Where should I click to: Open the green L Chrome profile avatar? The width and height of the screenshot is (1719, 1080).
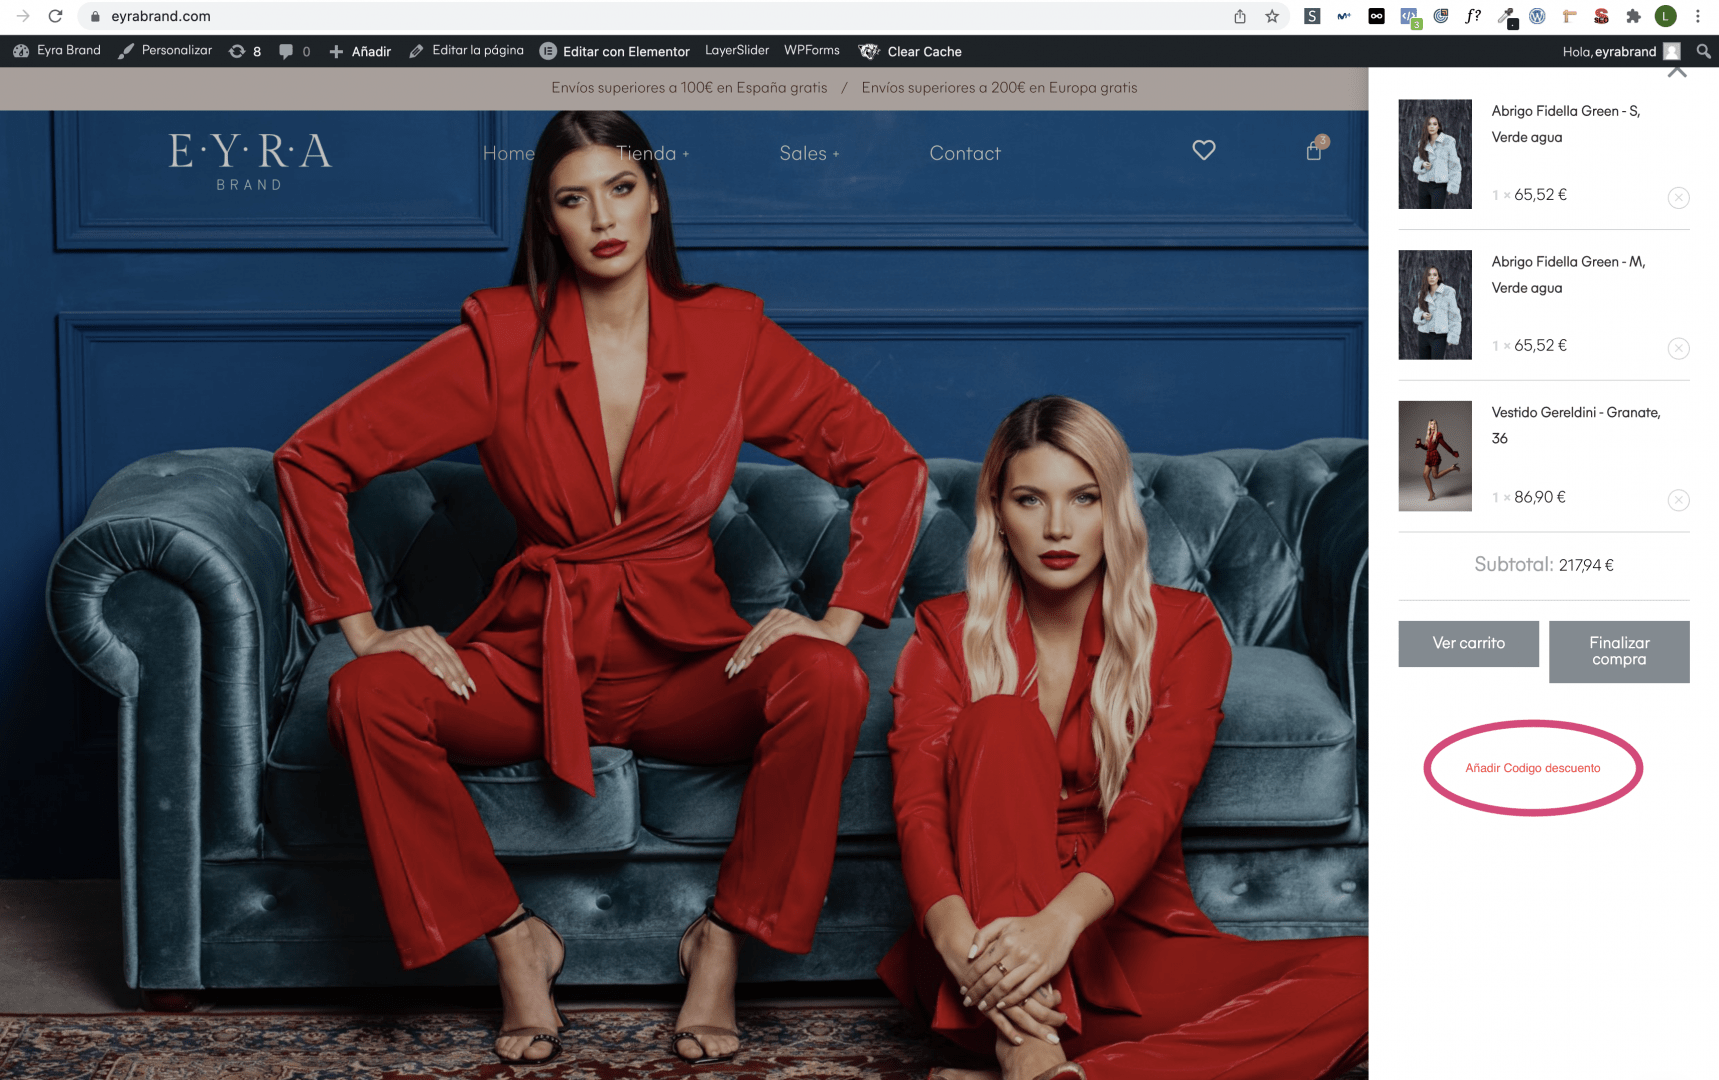[x=1665, y=16]
